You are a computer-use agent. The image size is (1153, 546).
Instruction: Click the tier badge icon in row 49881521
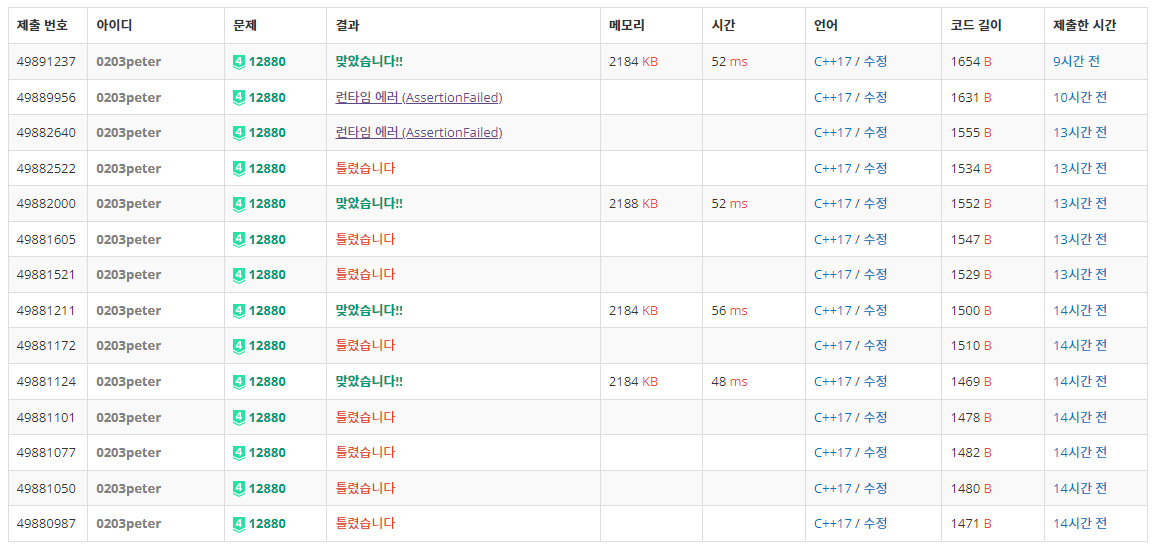pyautogui.click(x=238, y=275)
